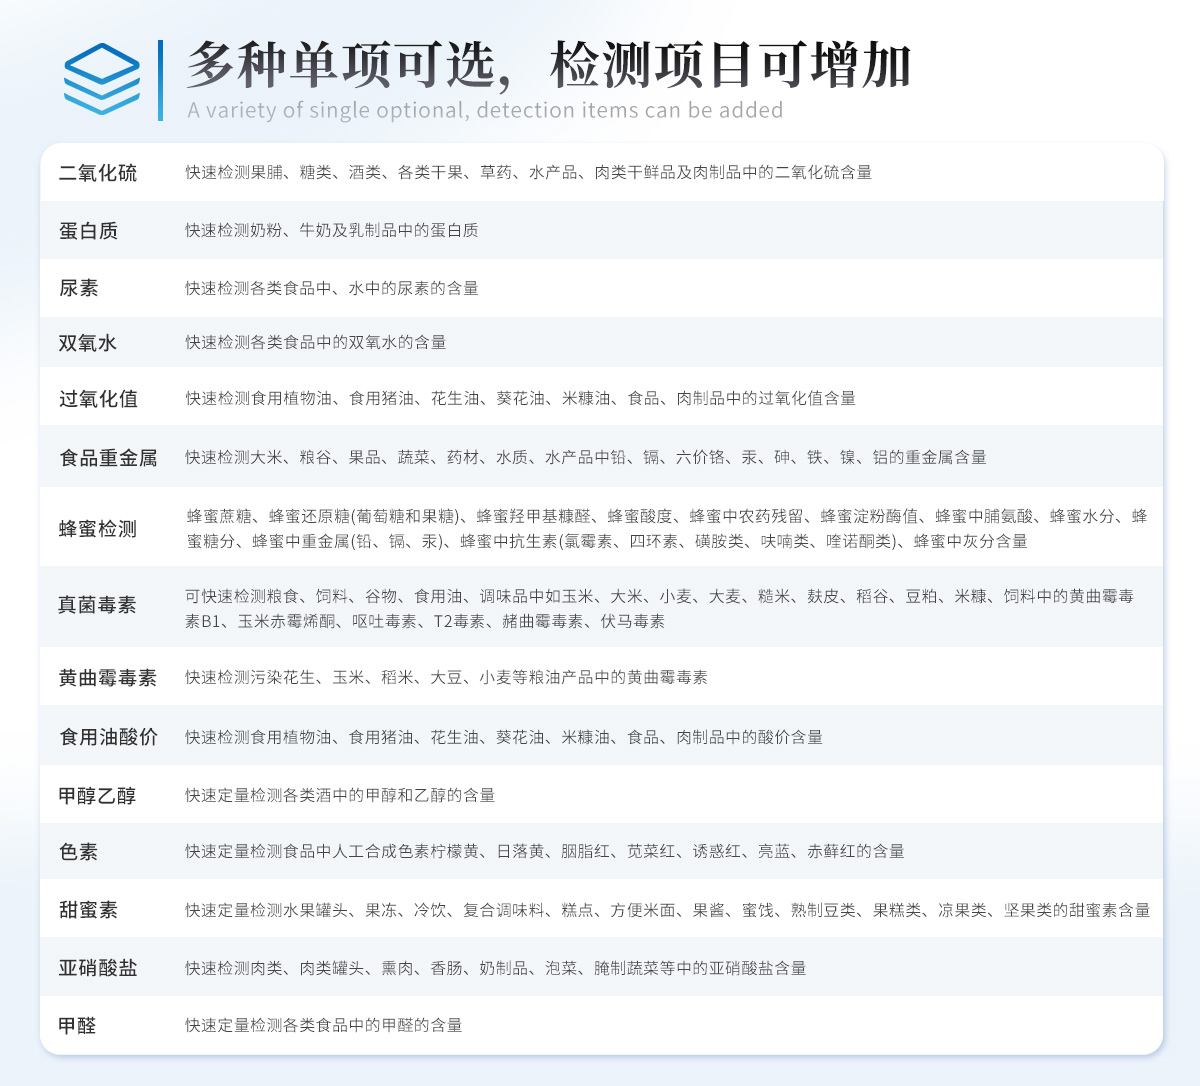The height and width of the screenshot is (1086, 1200).
Task: Click the description text for 甲醛 detection
Action: [324, 1026]
